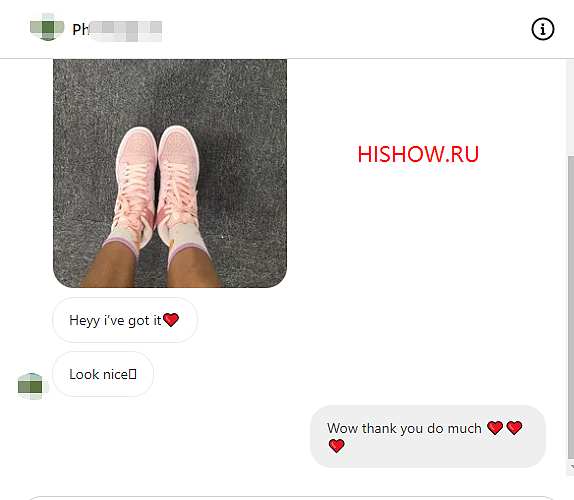Click the red HISHOW.RU watermark text
The height and width of the screenshot is (500, 574).
[418, 154]
